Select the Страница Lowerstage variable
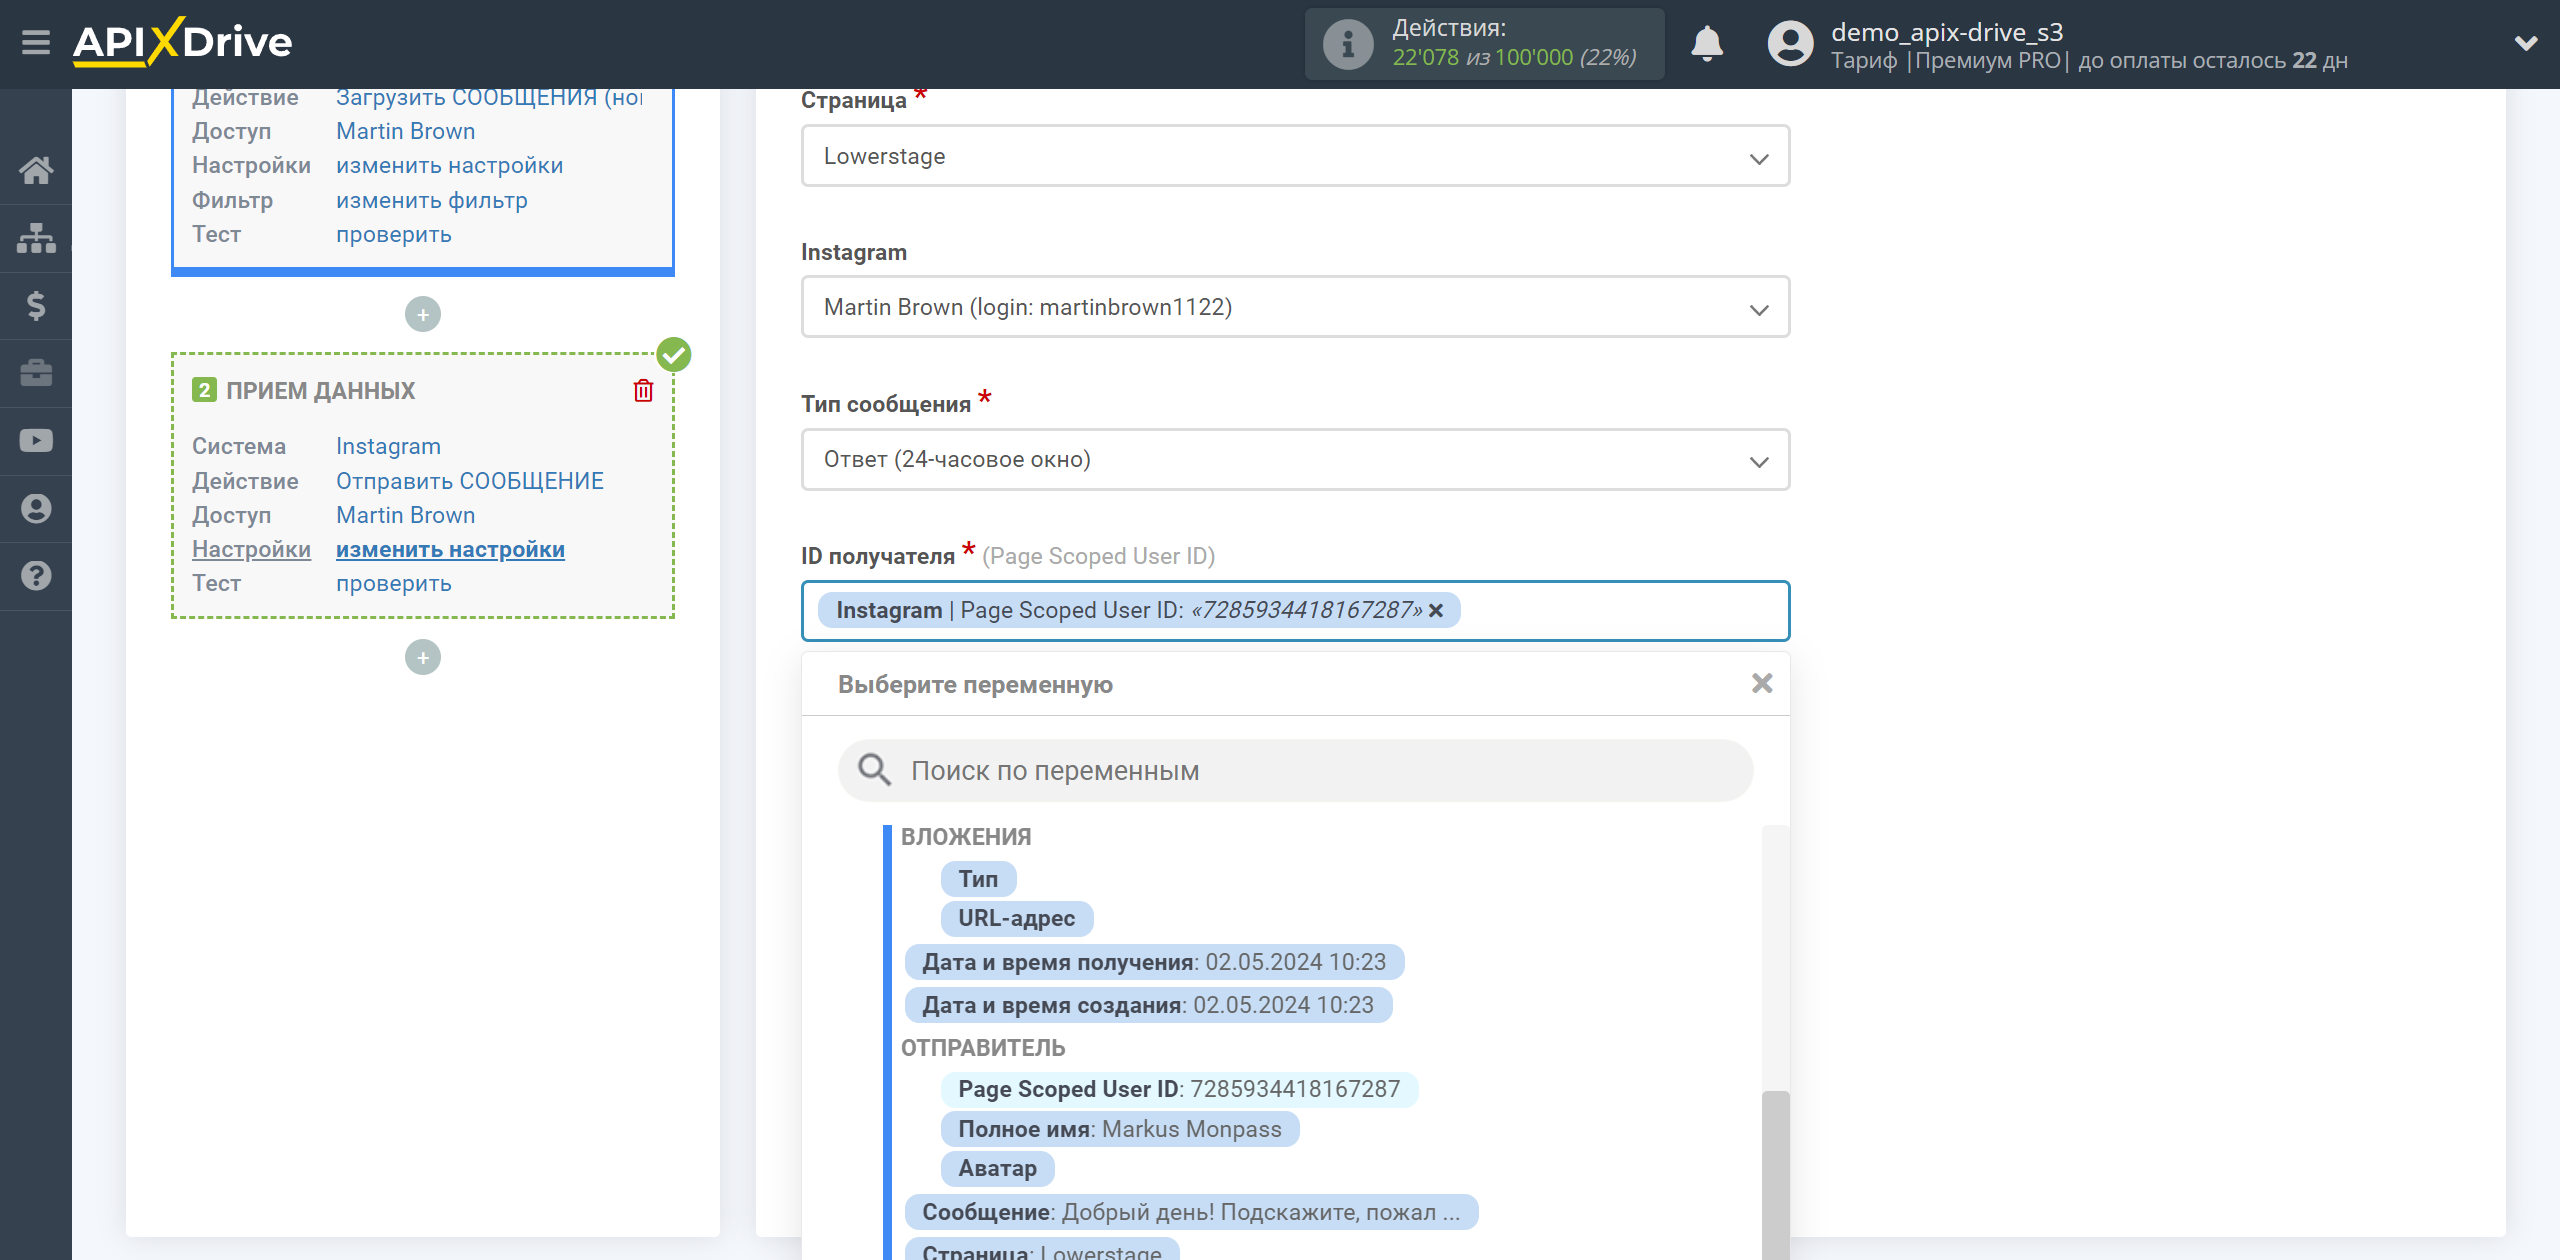 (1042, 1250)
